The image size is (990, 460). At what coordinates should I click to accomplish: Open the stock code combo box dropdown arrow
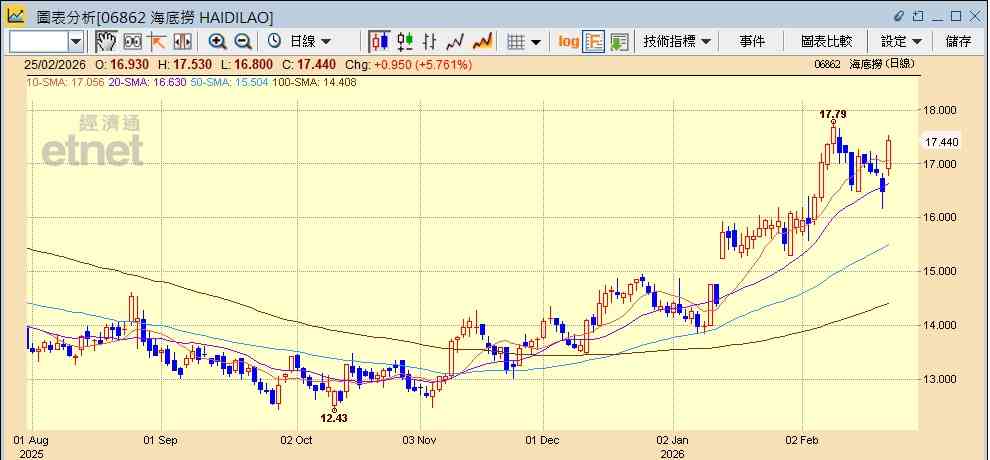pyautogui.click(x=76, y=42)
